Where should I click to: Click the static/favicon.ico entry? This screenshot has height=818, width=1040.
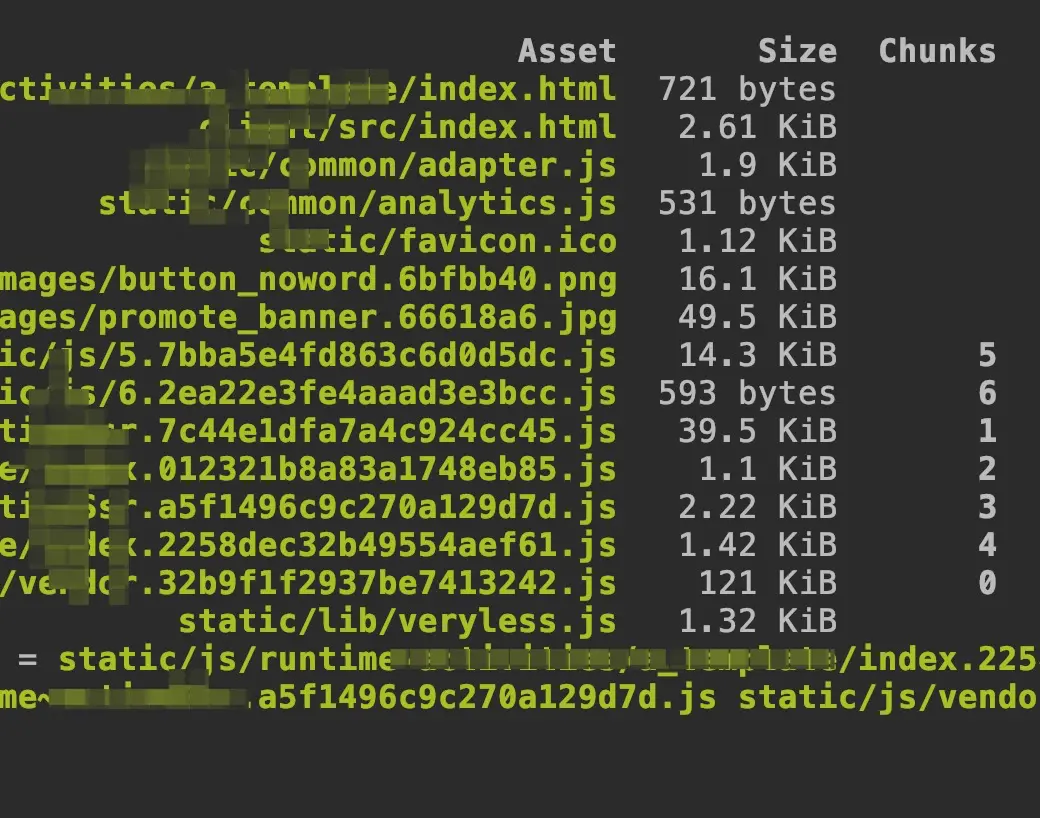(x=438, y=241)
